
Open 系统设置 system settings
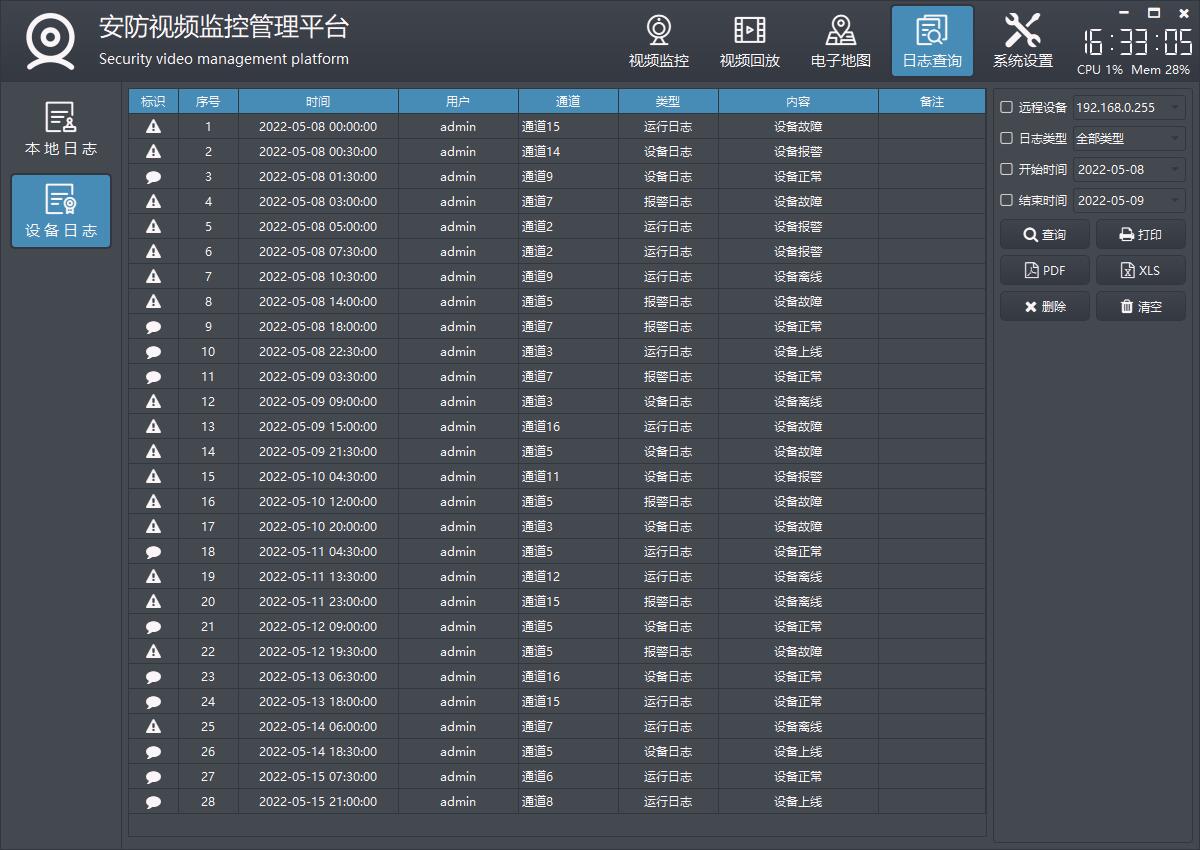[x=1022, y=42]
